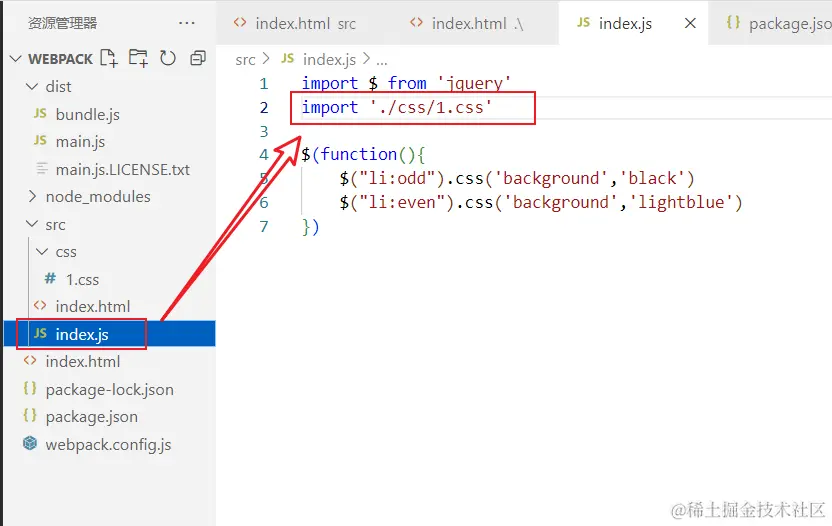Screen dimensions: 832x526
Task: Click the 'lightblue' color string
Action: [x=681, y=202]
